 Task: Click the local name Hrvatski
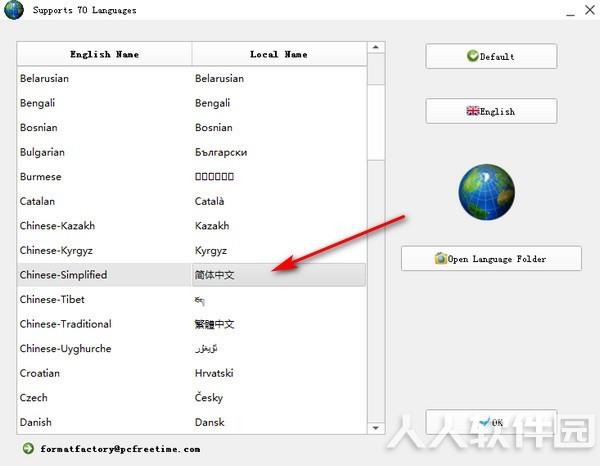[x=214, y=373]
